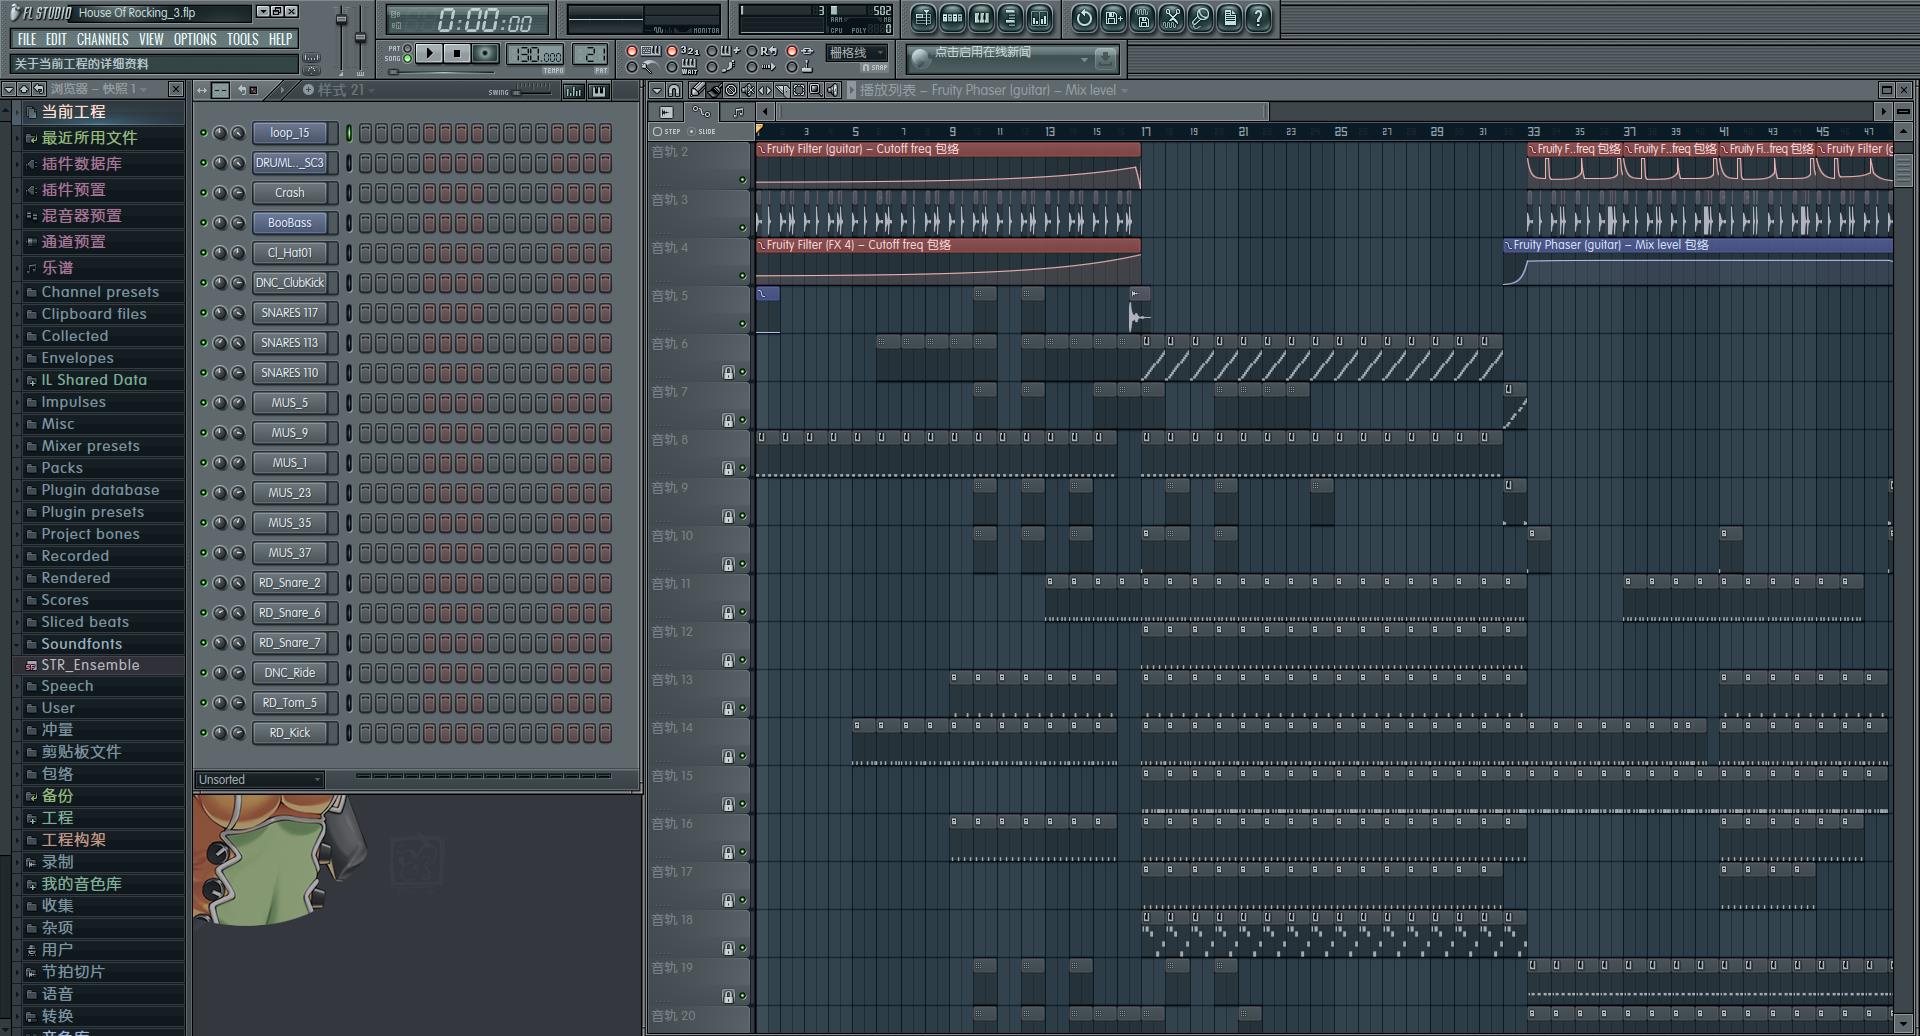Adjust the swing slider
Image resolution: width=1920 pixels, height=1036 pixels.
point(531,90)
